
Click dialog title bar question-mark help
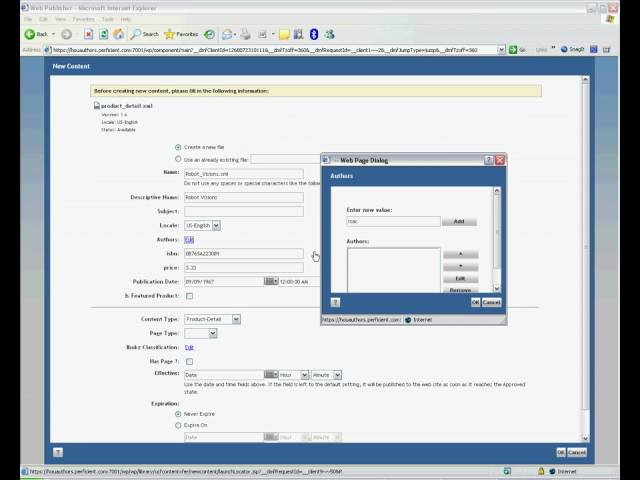(x=488, y=160)
